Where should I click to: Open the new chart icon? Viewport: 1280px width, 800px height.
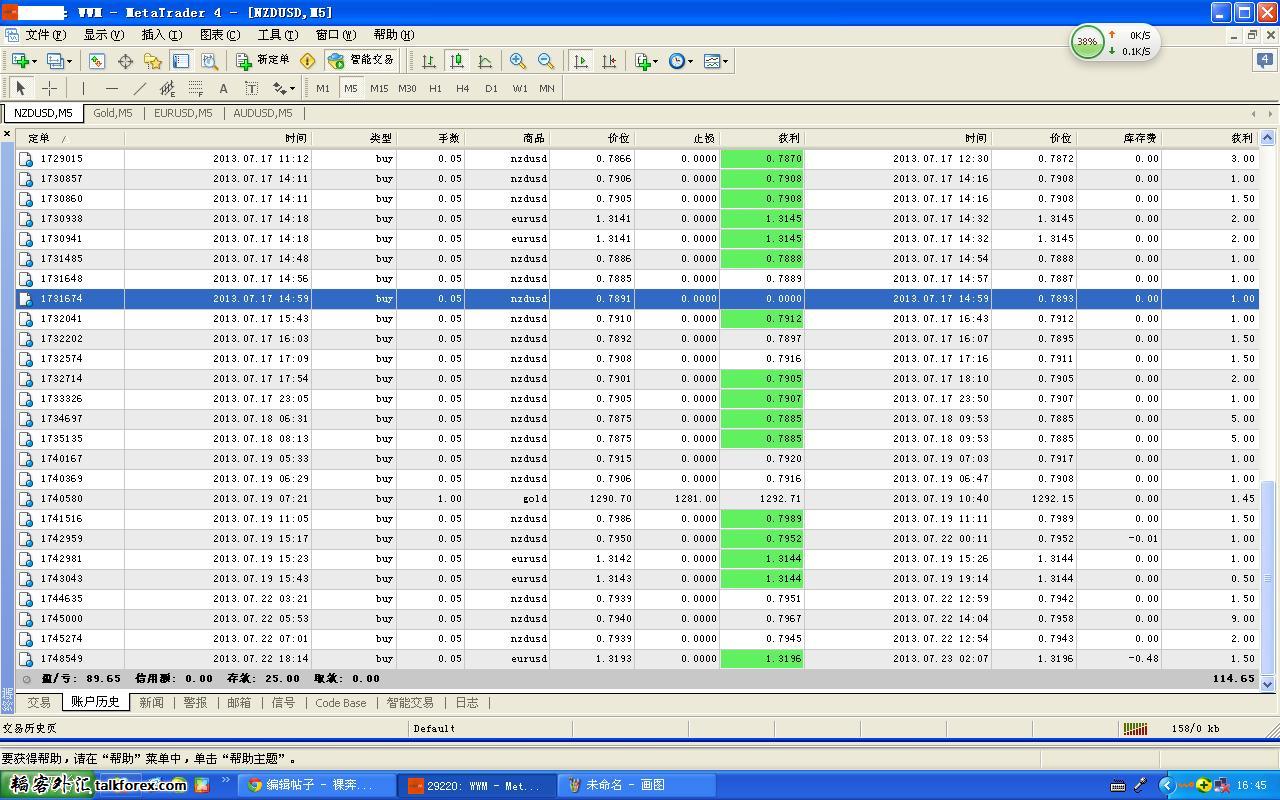point(20,61)
